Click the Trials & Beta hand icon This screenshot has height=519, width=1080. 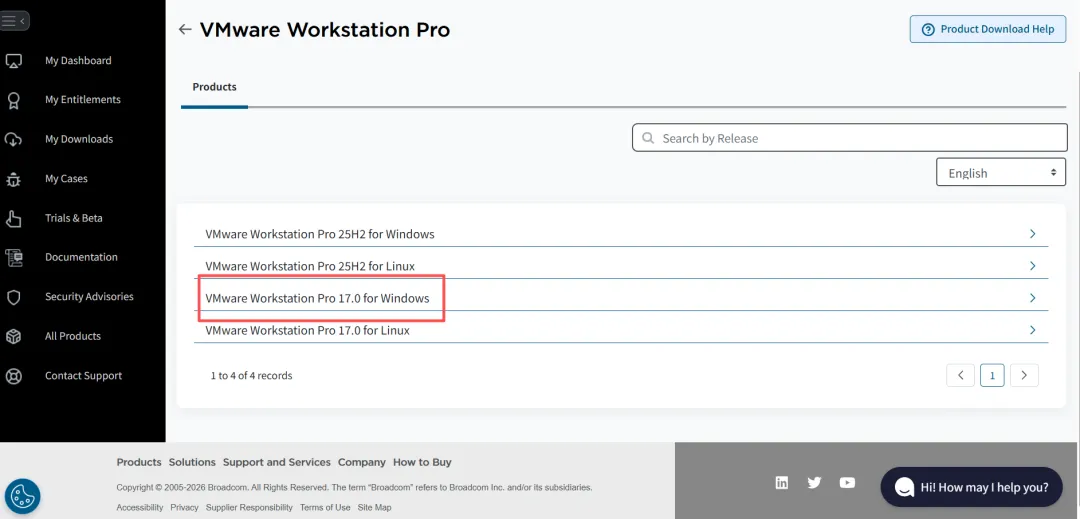point(14,219)
